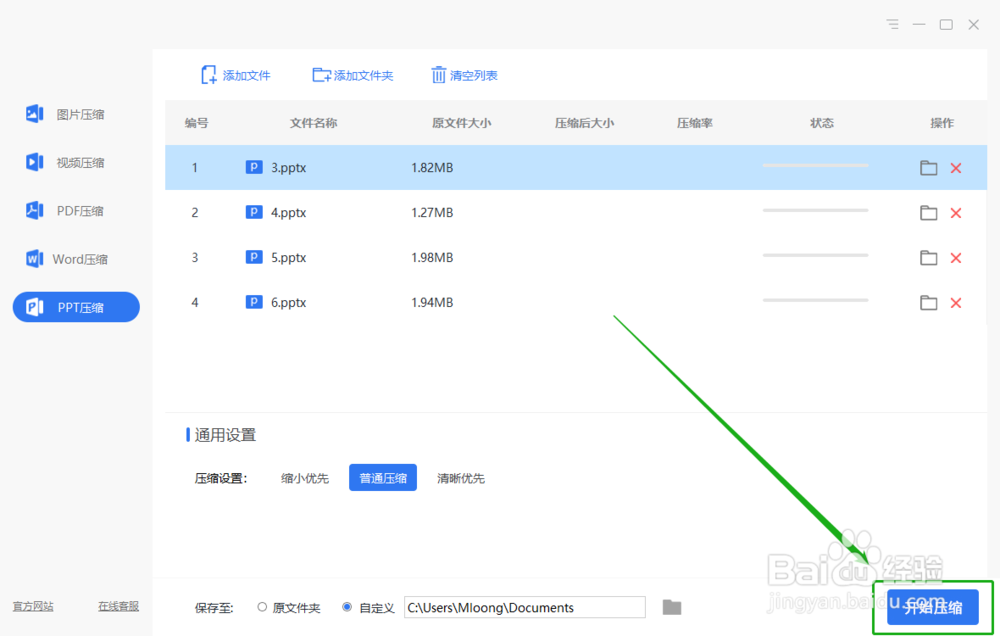Screen dimensions: 1000x636
Task: Open output folder for 4.pptx
Action: 928,213
